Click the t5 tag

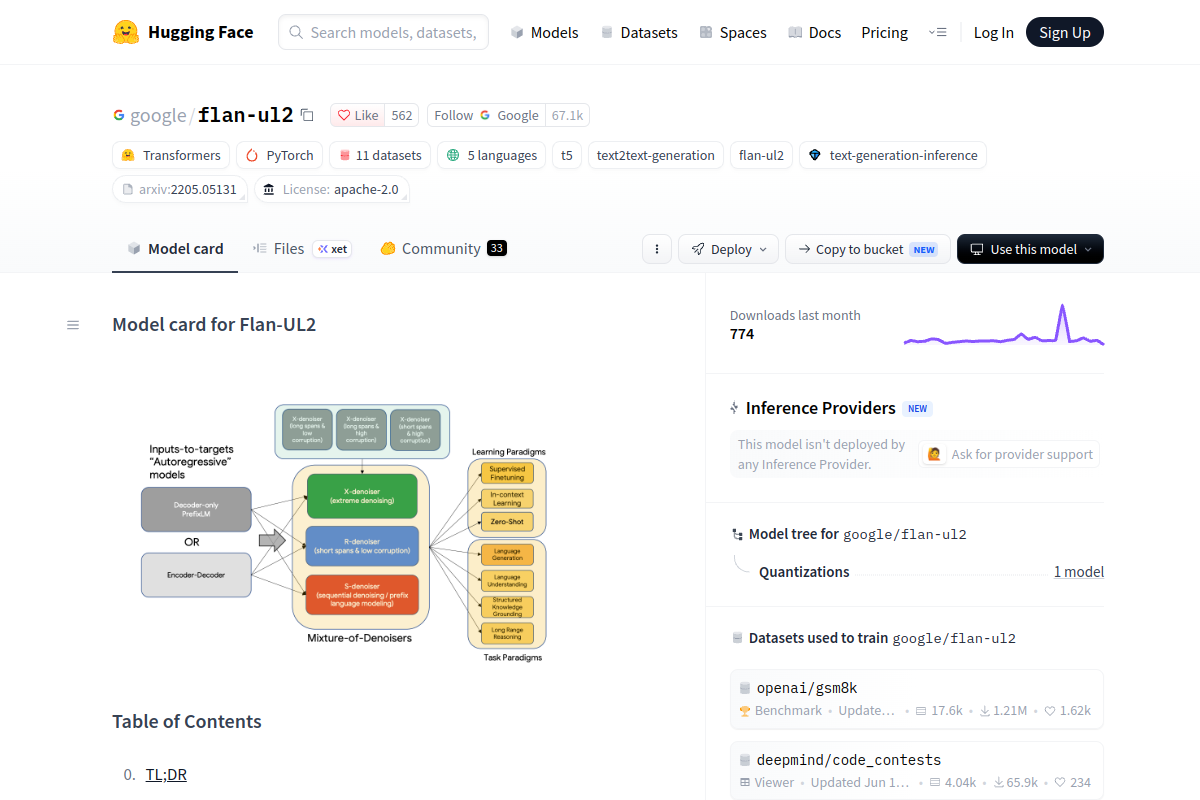tap(567, 155)
